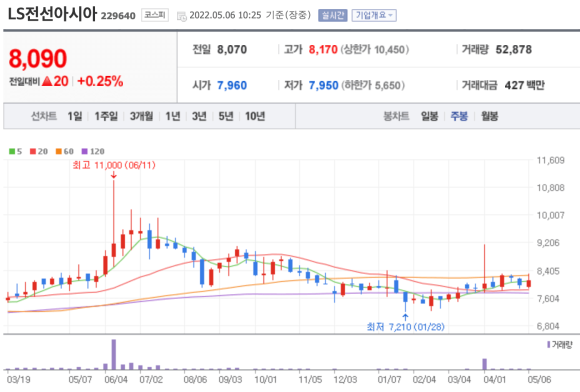
Task: Click the 상한가 10,450 text
Action: pyautogui.click(x=375, y=50)
